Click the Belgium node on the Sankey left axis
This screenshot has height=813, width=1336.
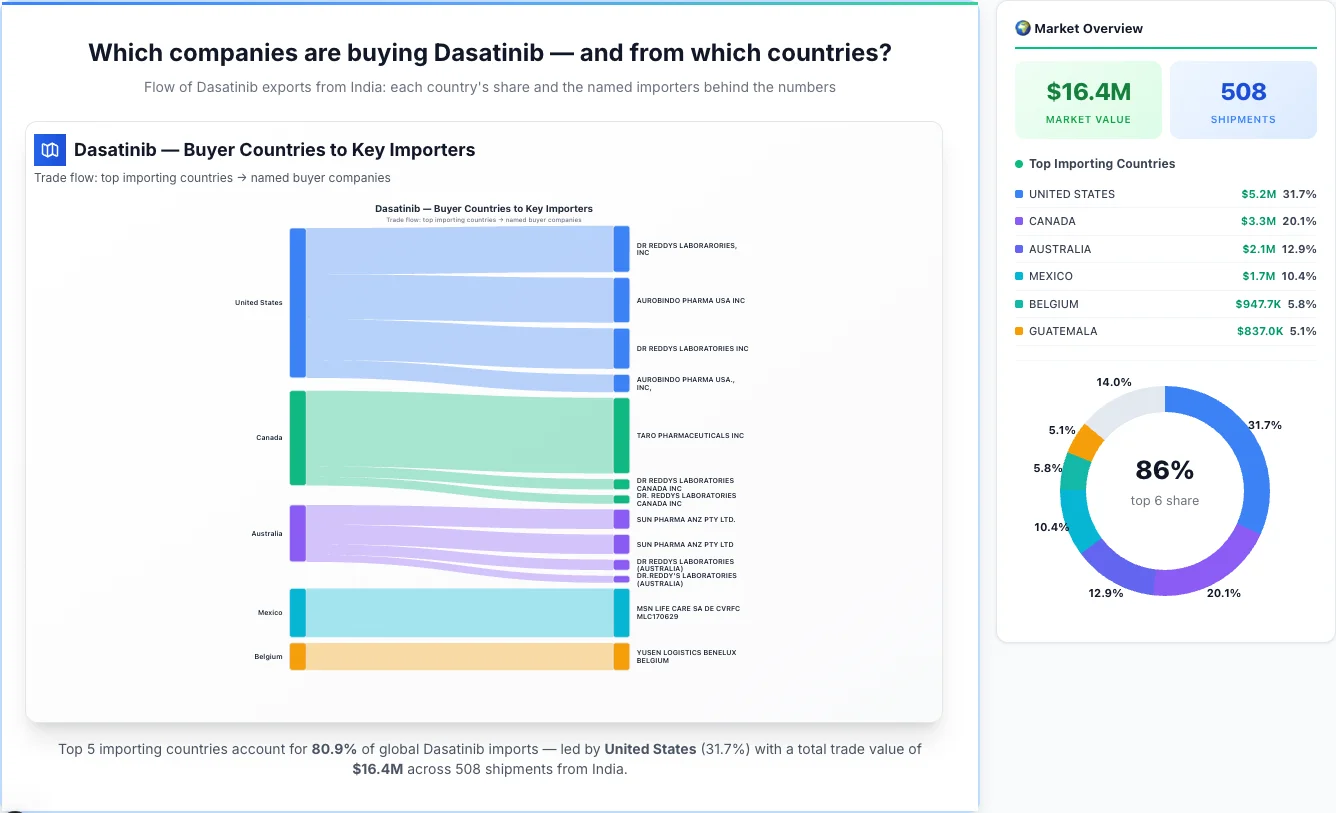(x=296, y=657)
